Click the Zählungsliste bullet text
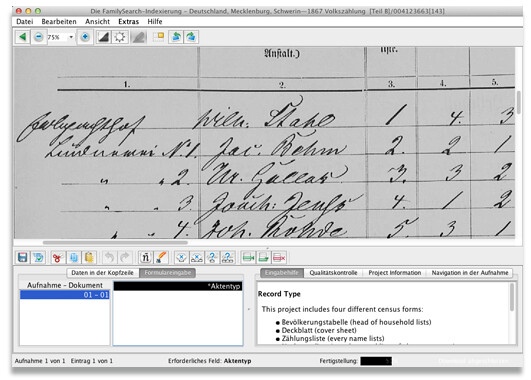Image resolution: width=531 pixels, height=380 pixels. pyautogui.click(x=333, y=338)
